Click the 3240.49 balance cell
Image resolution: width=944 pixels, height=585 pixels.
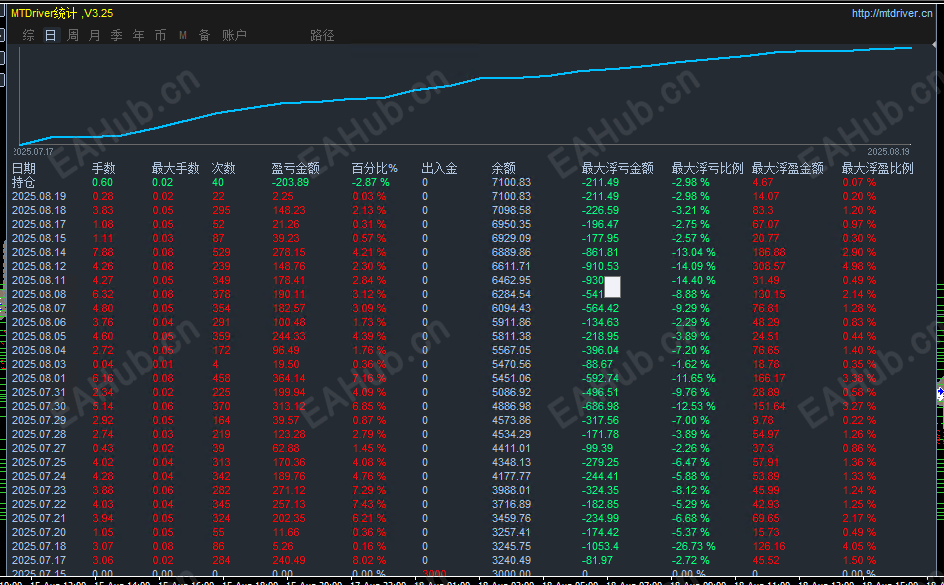coord(511,560)
